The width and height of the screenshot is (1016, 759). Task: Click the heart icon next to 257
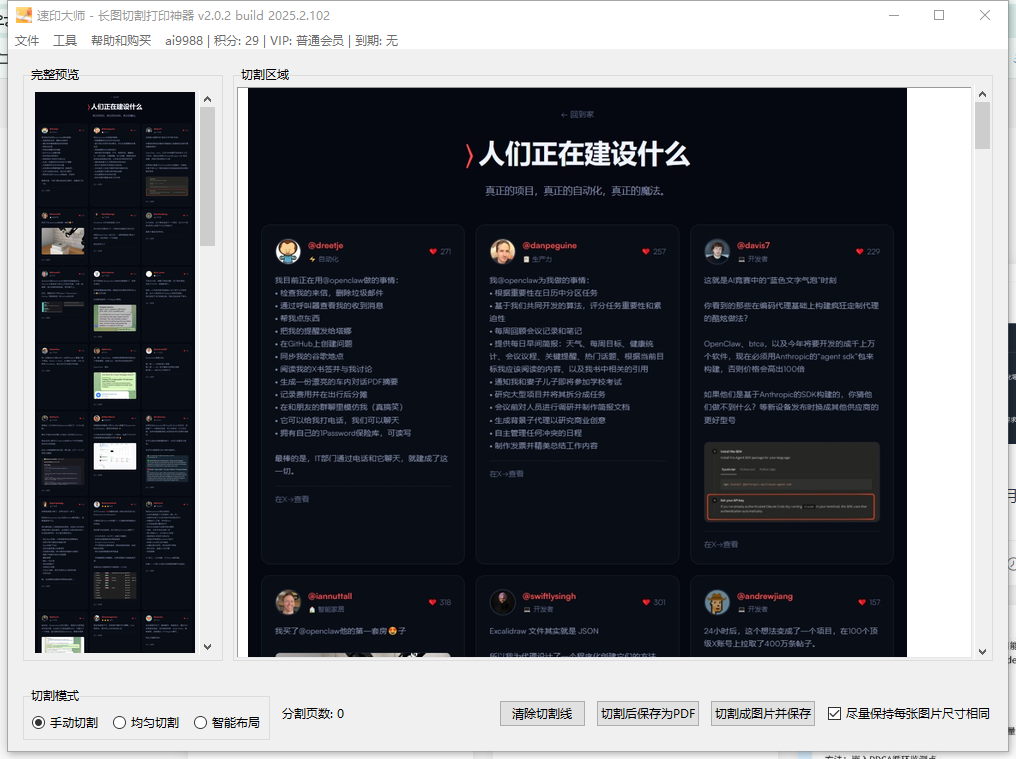tap(647, 252)
